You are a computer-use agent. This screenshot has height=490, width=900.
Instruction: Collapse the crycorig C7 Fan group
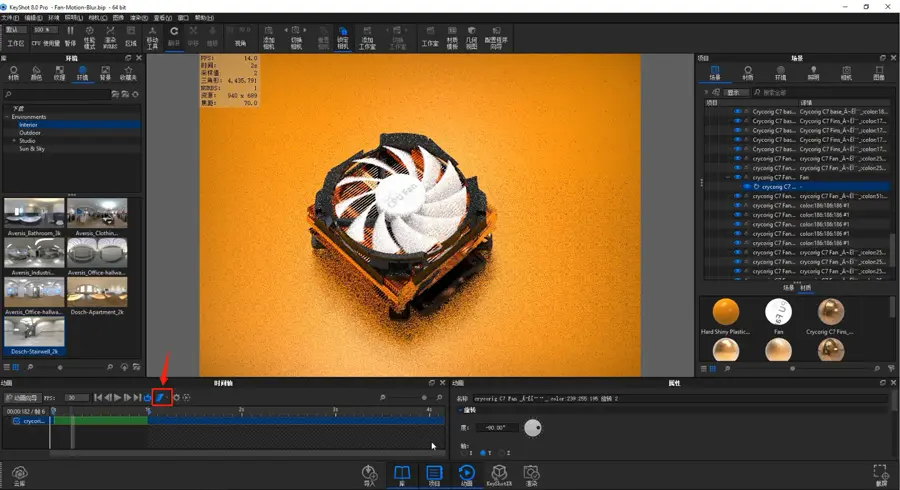[728, 177]
